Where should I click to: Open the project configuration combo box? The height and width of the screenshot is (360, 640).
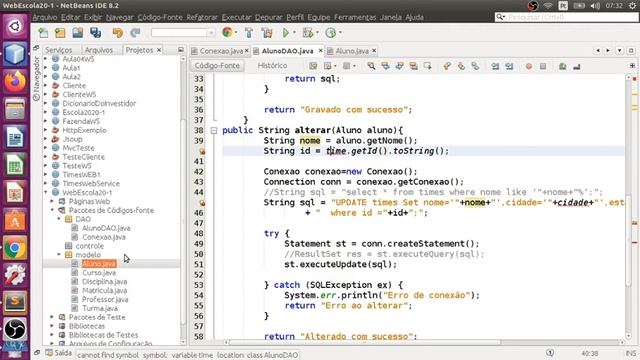tap(183, 33)
